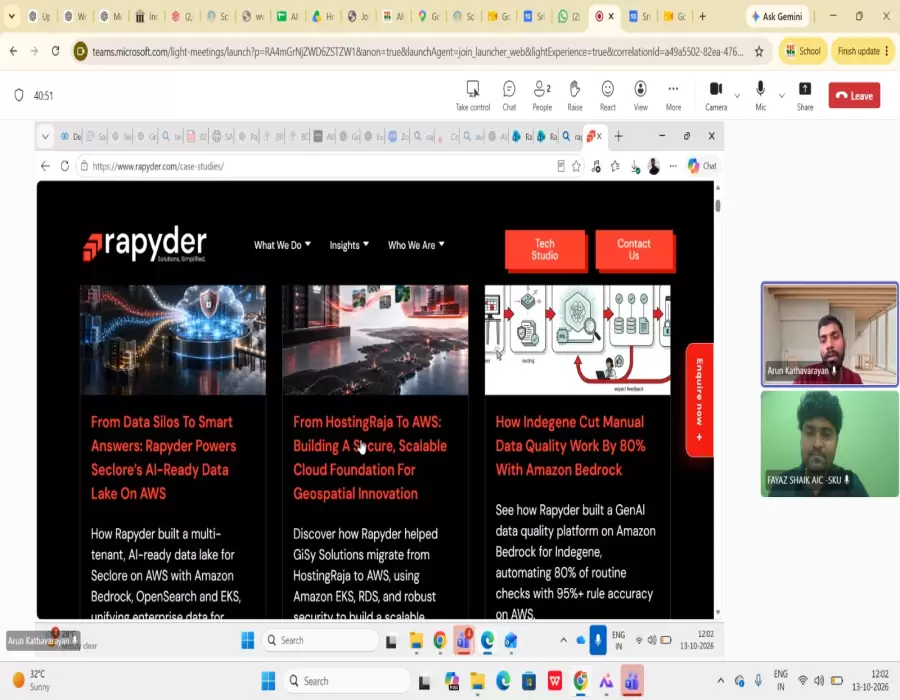900x700 pixels.
Task: Open Ask Gemini in Chrome
Action: pyautogui.click(x=777, y=17)
